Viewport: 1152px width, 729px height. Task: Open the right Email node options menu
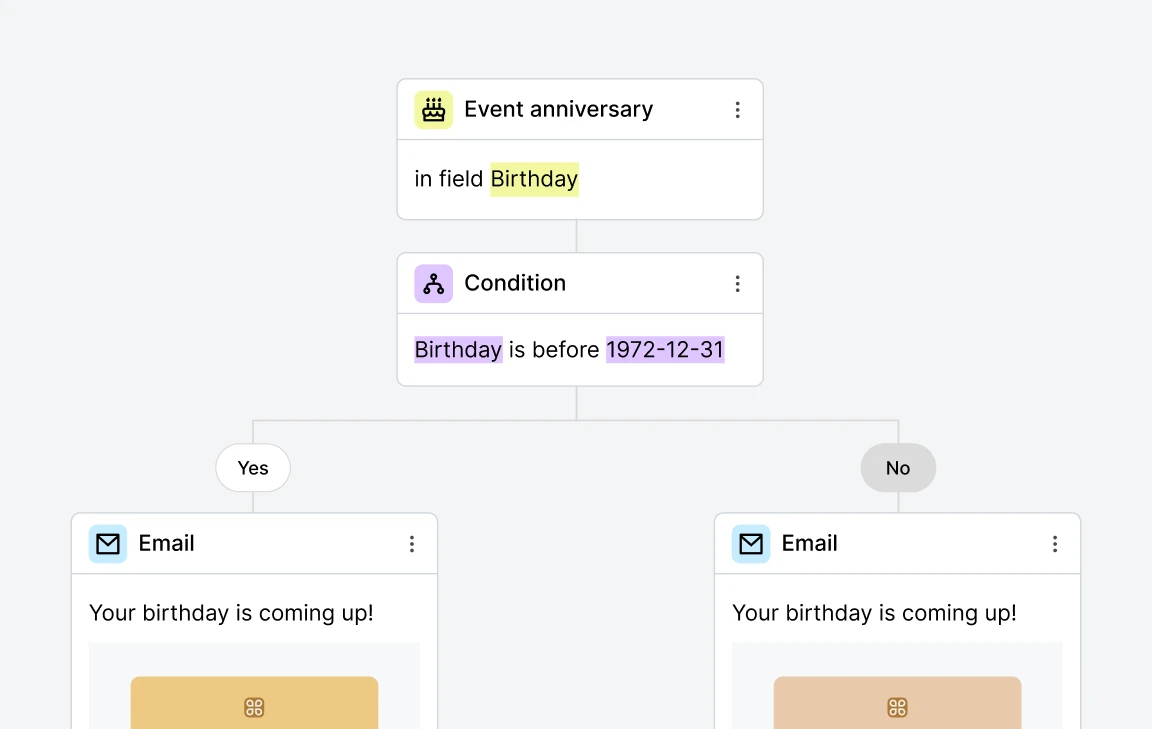(x=1055, y=543)
